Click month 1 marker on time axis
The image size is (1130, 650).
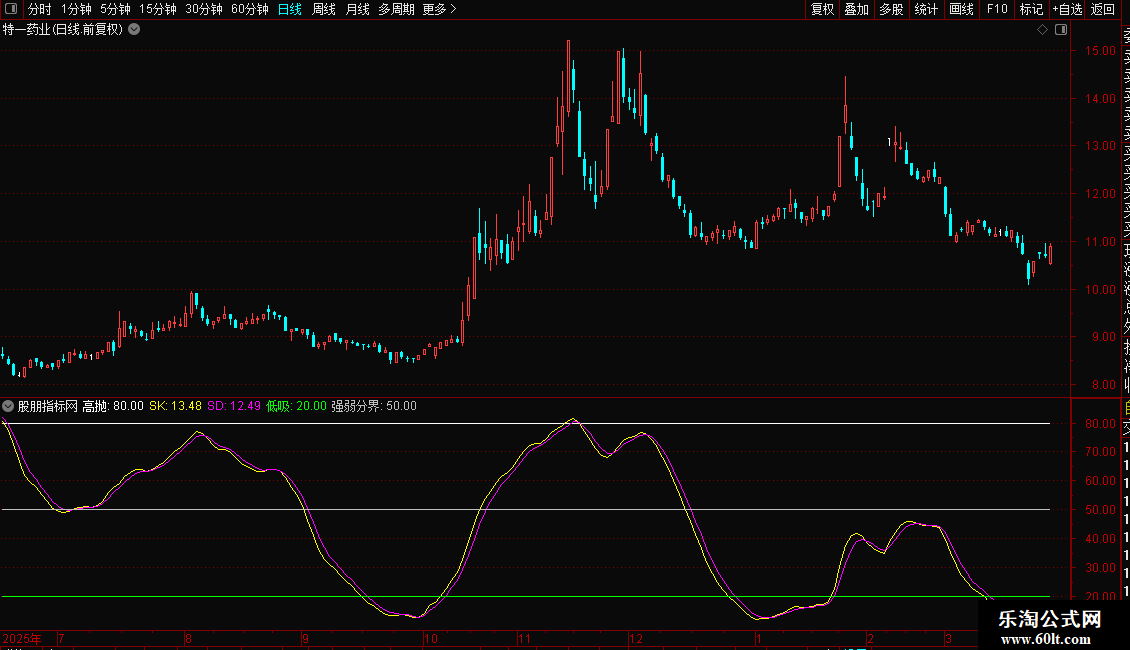coord(758,638)
